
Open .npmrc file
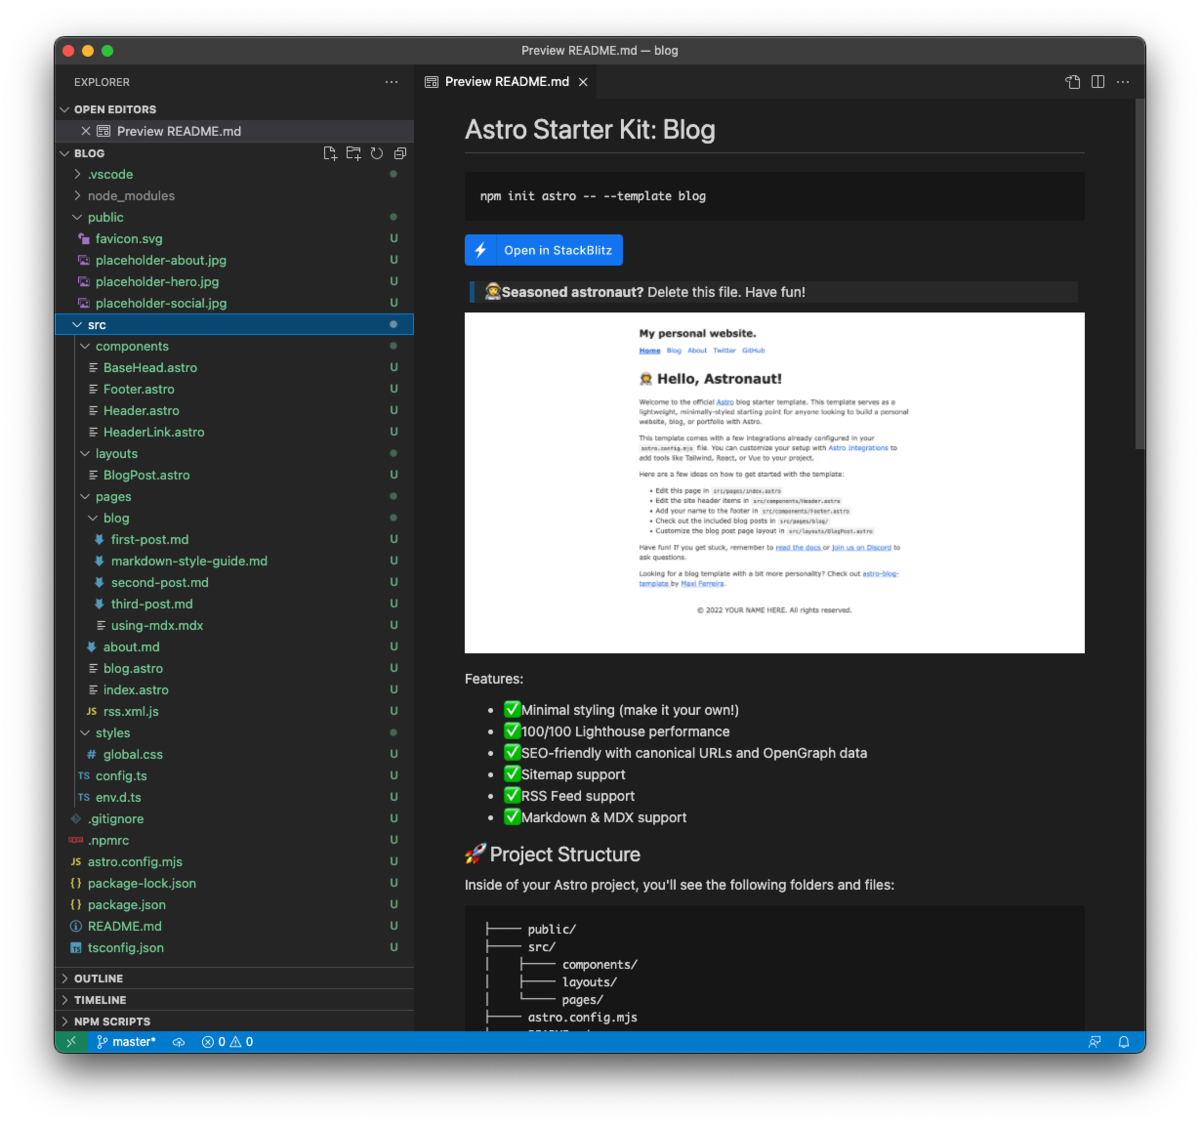pyautogui.click(x=234, y=841)
